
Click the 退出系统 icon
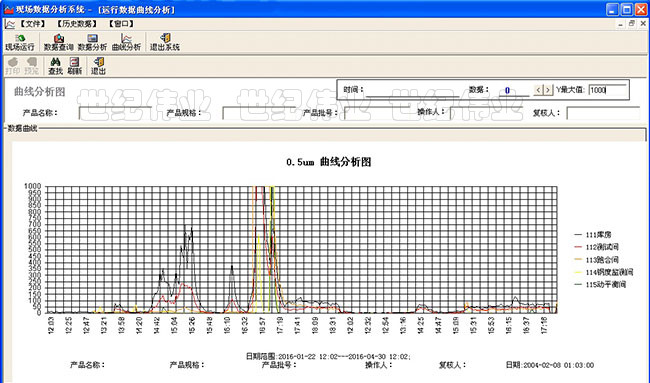tap(165, 42)
